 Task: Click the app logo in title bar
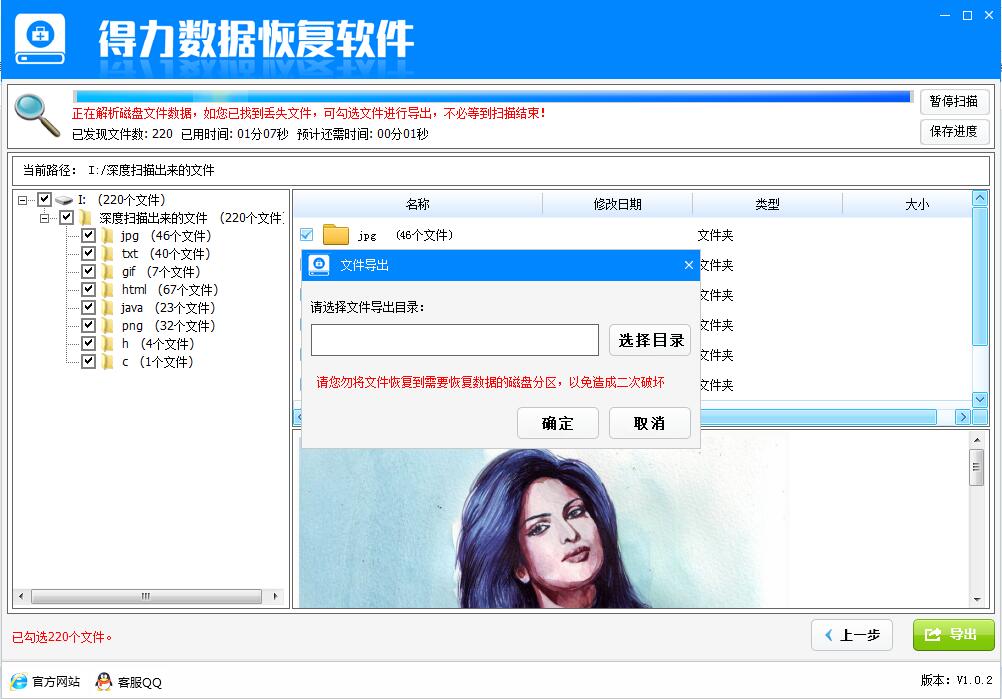point(40,40)
